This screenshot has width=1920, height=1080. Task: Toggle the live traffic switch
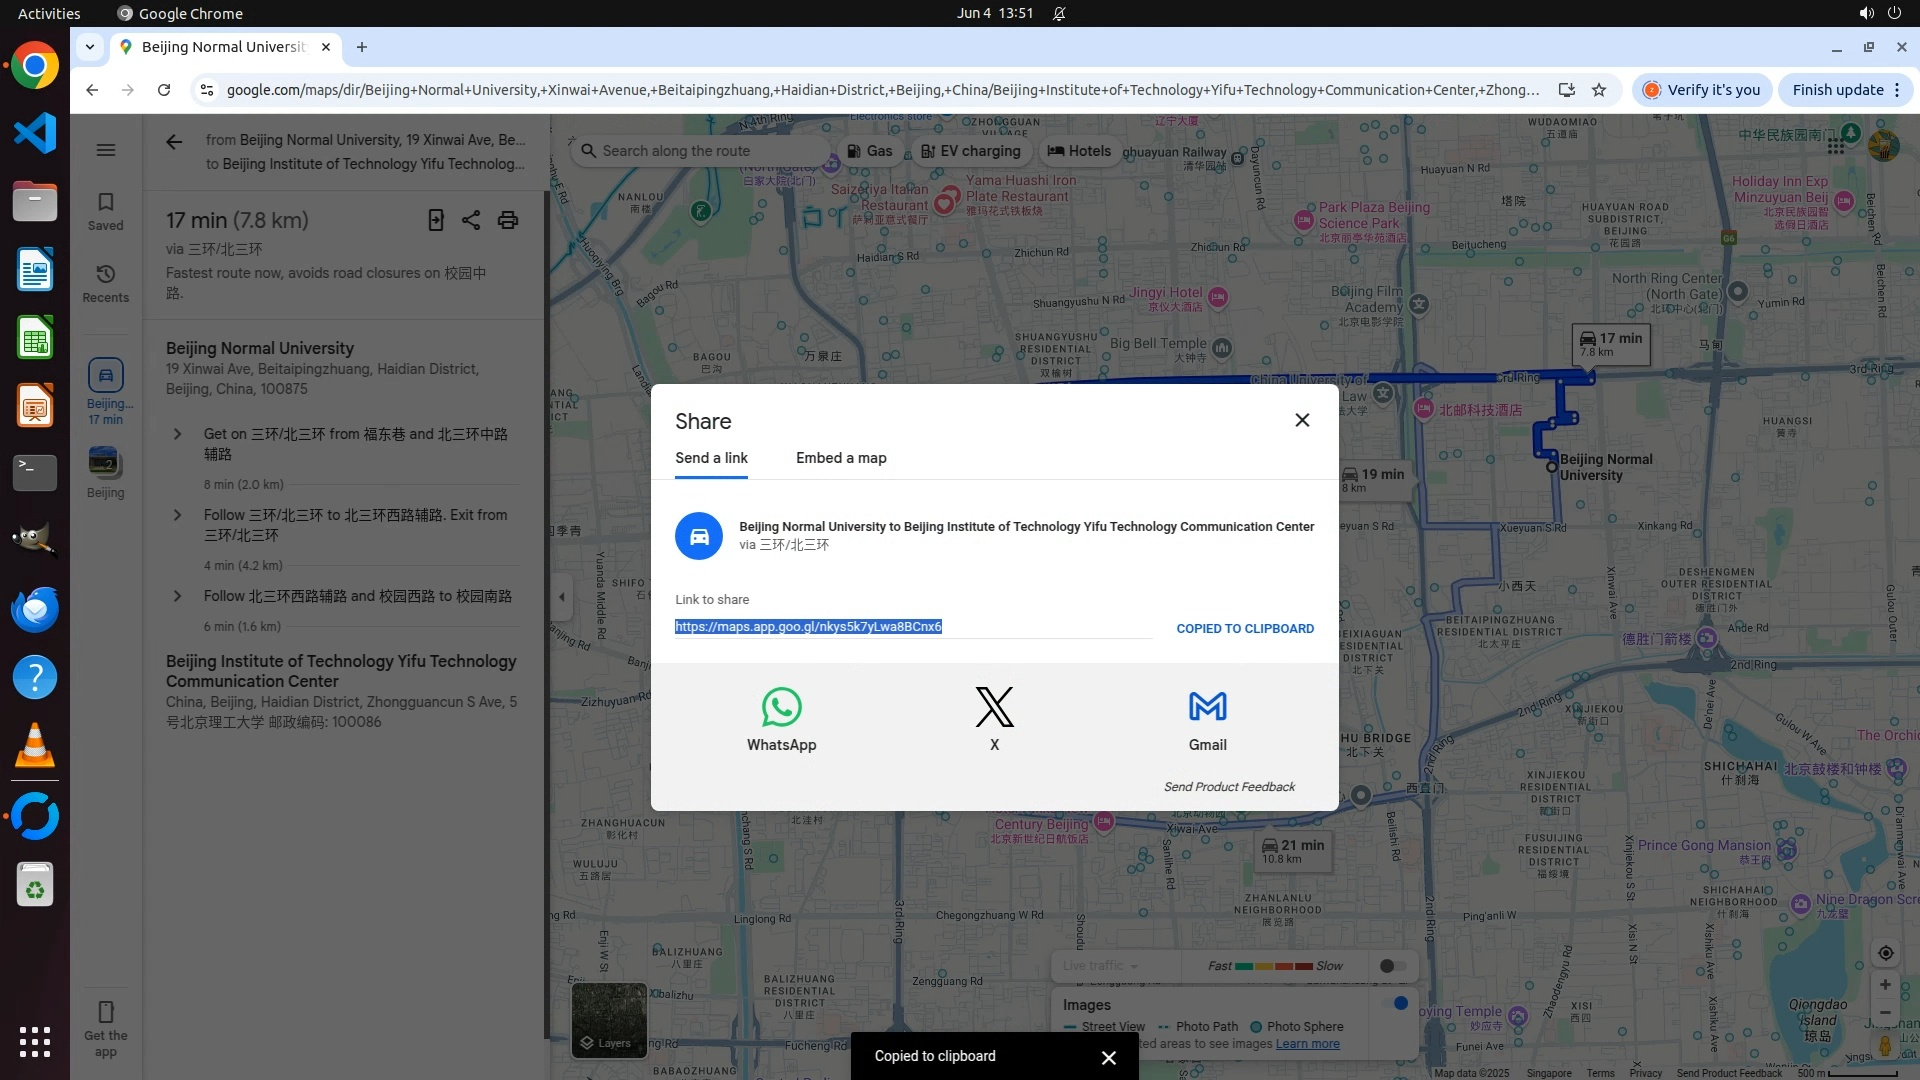pos(1392,966)
